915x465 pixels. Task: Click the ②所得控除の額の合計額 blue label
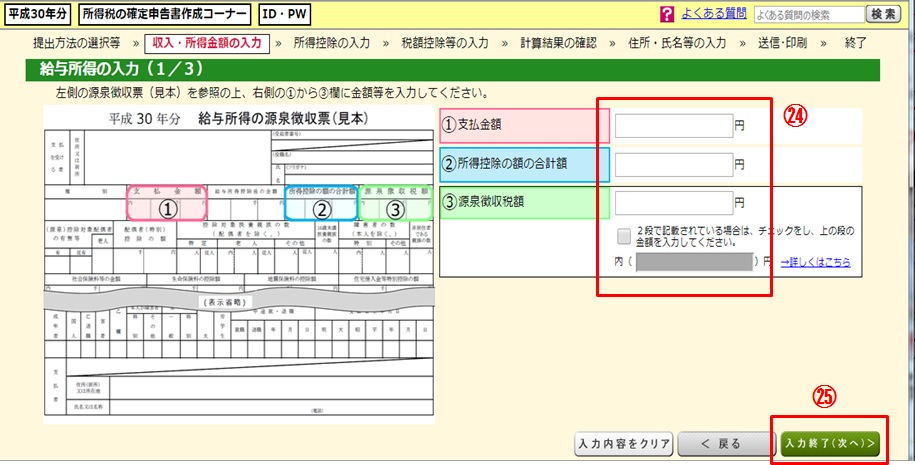524,165
